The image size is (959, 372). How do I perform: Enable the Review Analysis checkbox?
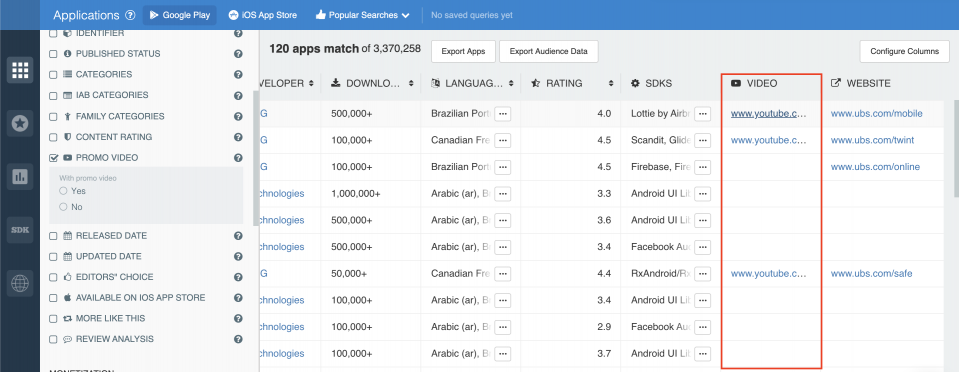click(x=53, y=340)
